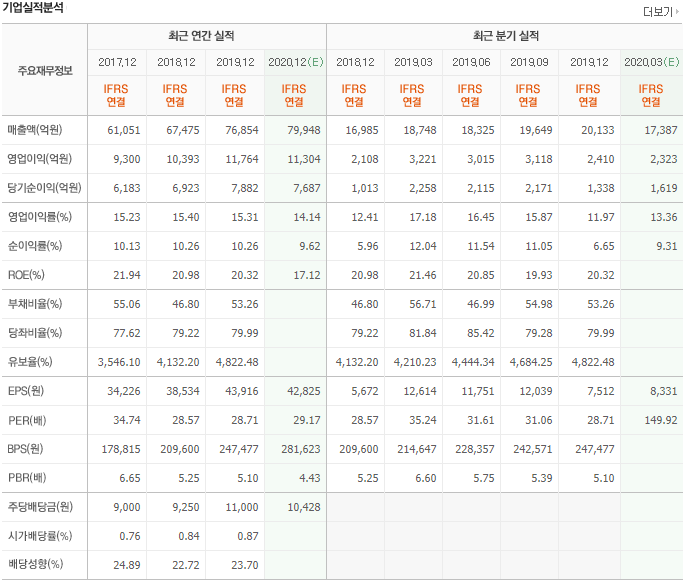
Task: Select the EPS(원) row label
Action: point(26,391)
